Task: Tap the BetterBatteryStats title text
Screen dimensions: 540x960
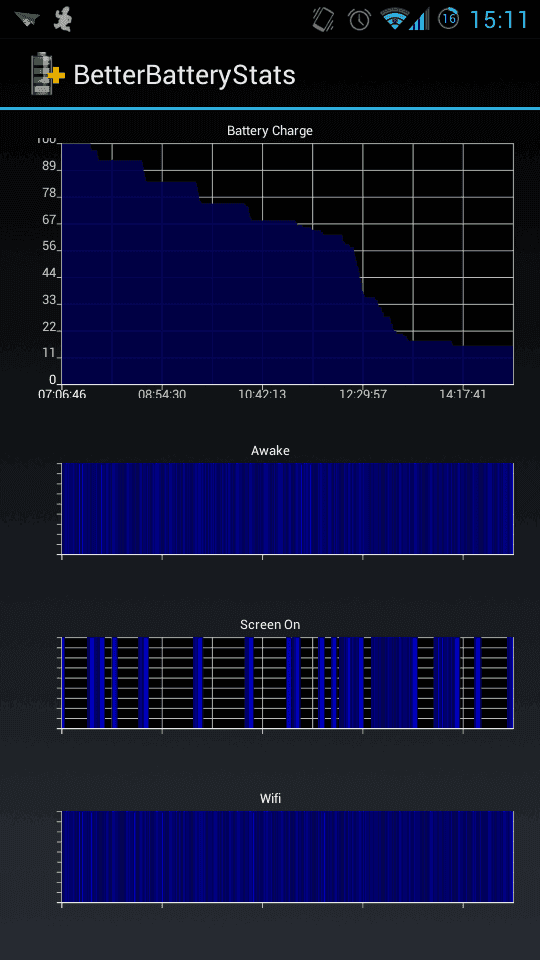Action: (x=184, y=75)
